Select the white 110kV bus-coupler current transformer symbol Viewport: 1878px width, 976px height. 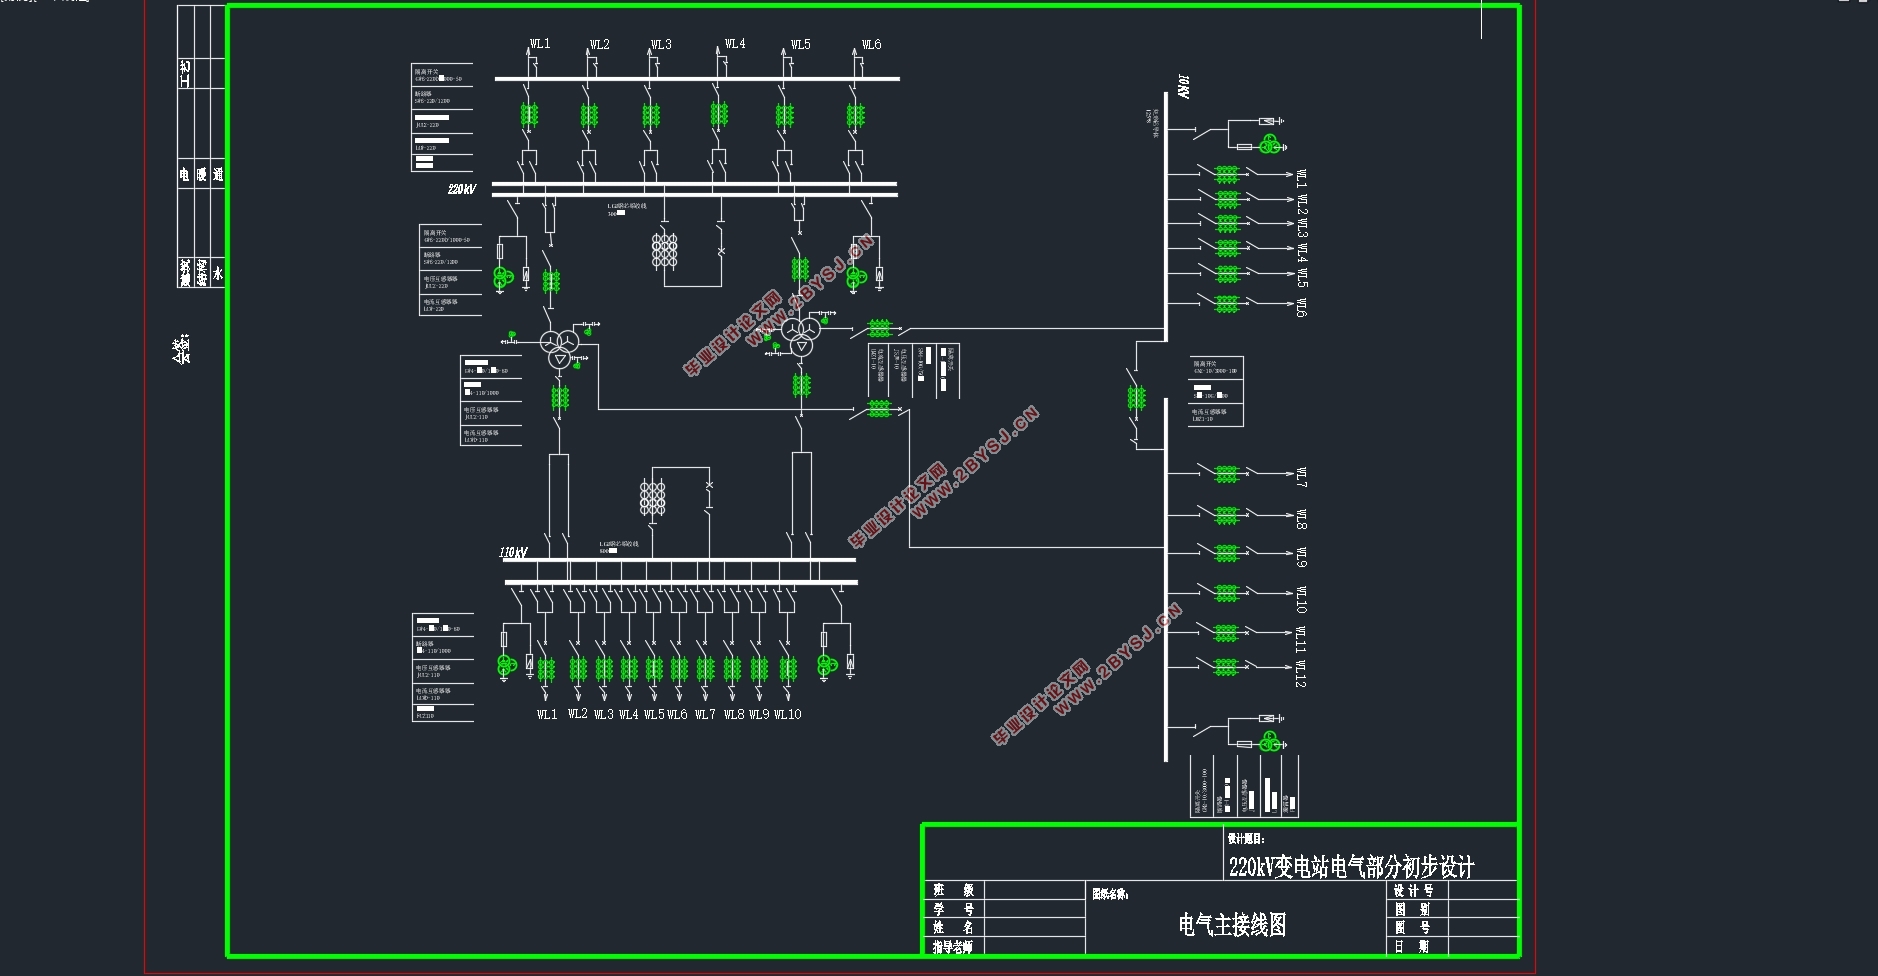coord(652,497)
